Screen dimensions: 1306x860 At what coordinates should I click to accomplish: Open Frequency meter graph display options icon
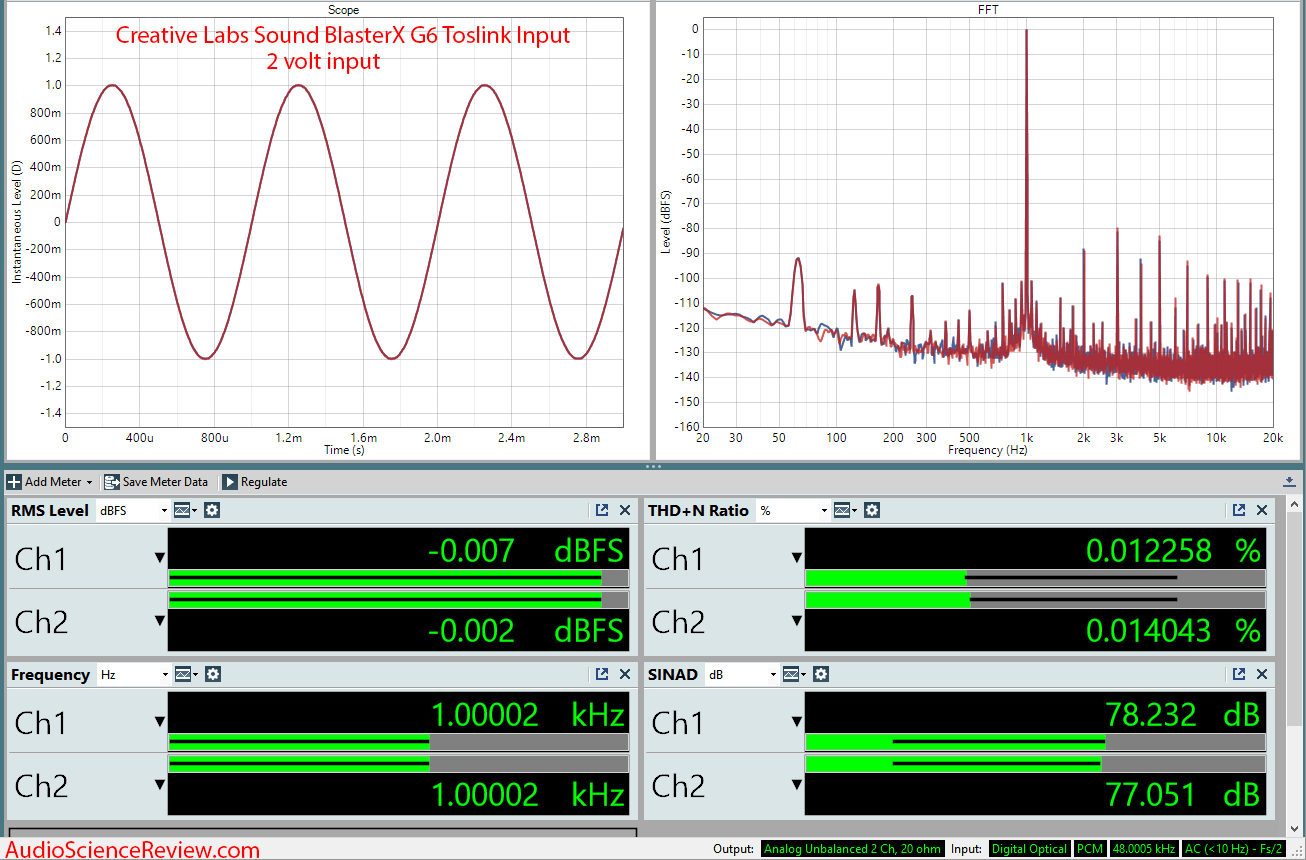[186, 674]
